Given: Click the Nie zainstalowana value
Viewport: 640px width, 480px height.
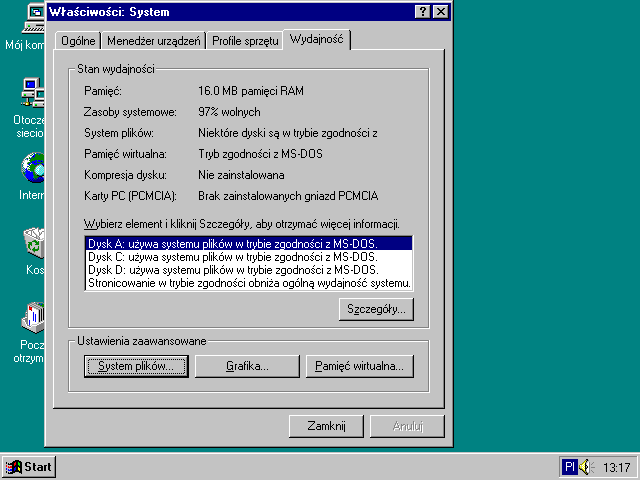Looking at the screenshot, I should [241, 175].
